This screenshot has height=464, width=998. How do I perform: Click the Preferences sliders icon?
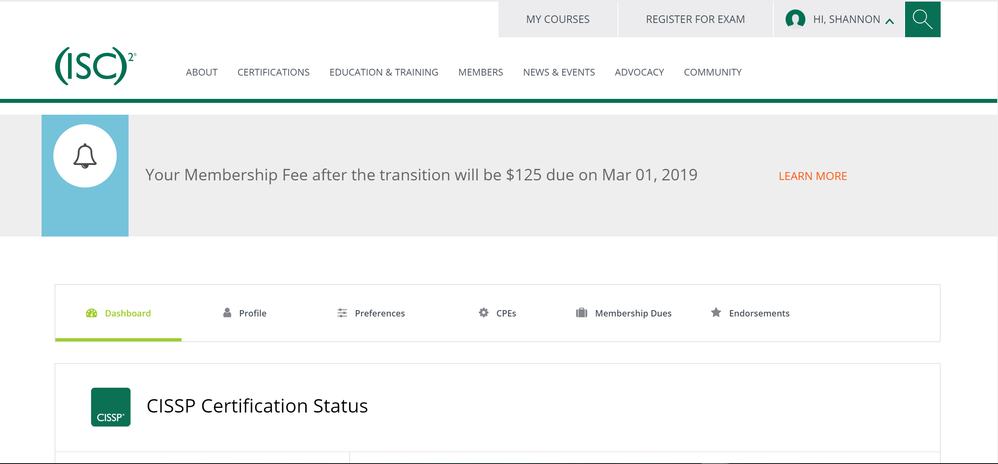[x=342, y=313]
